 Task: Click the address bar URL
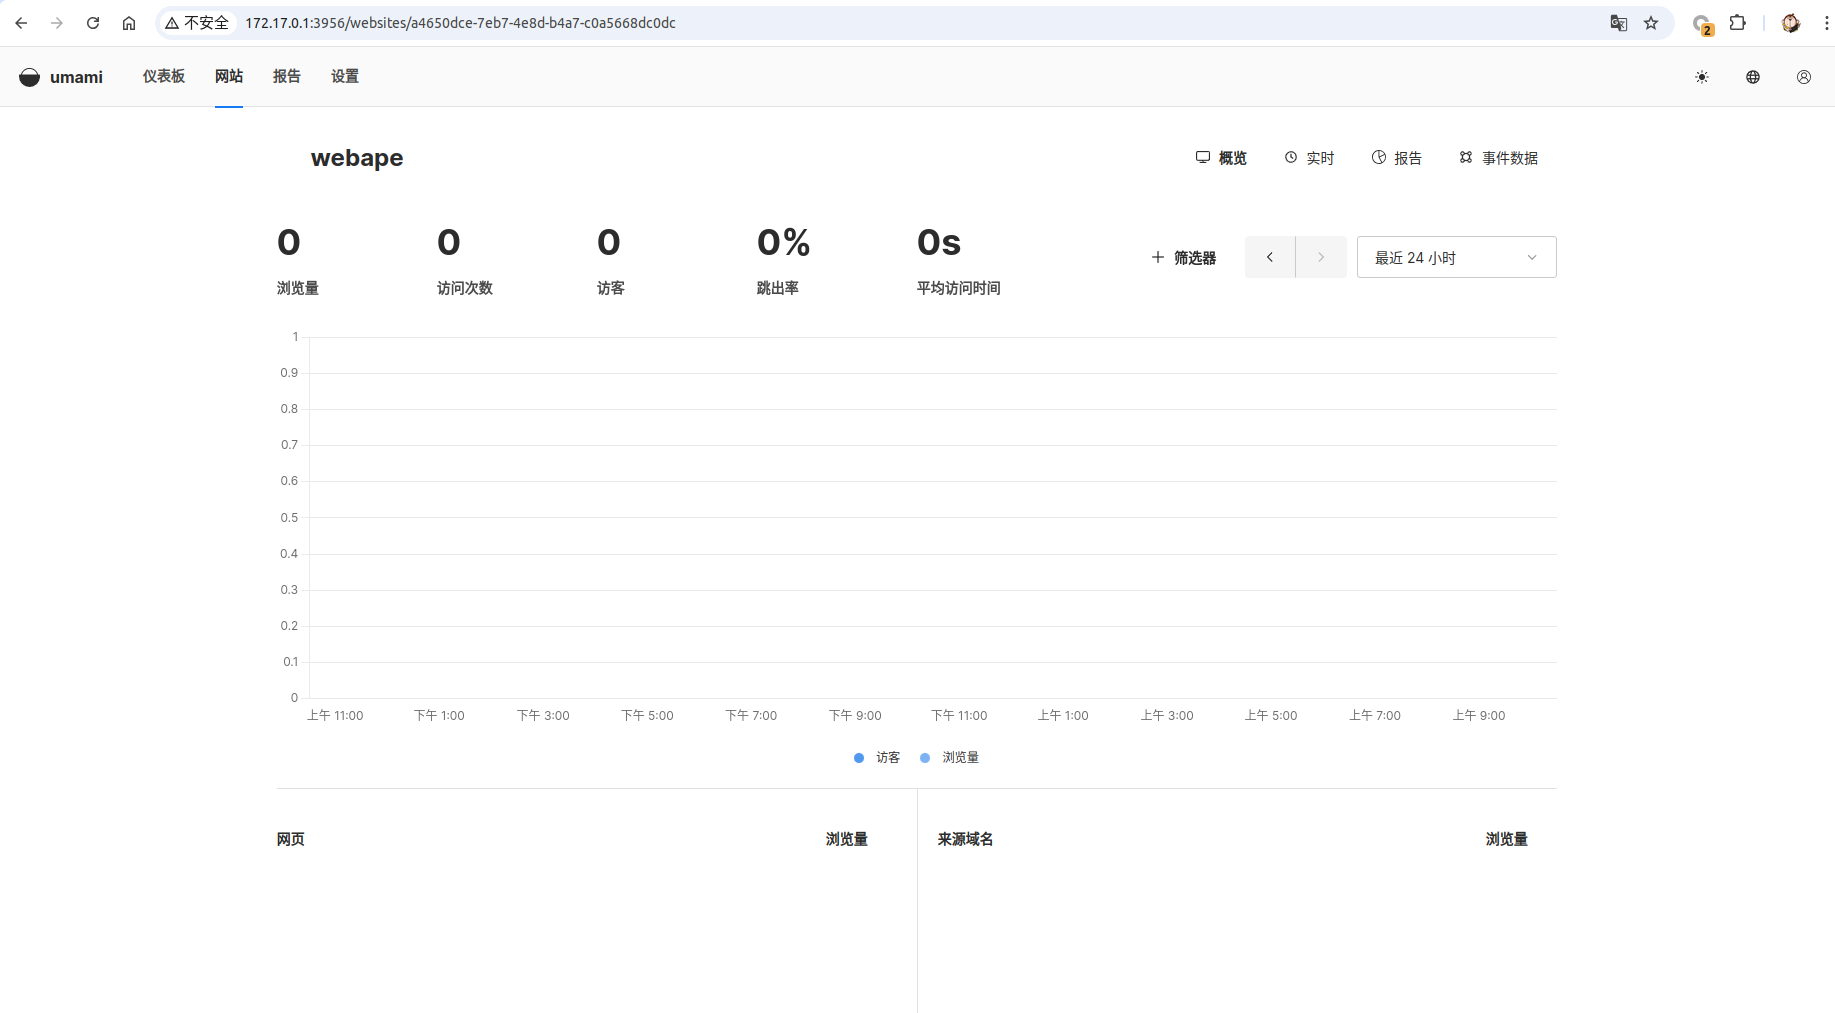460,23
